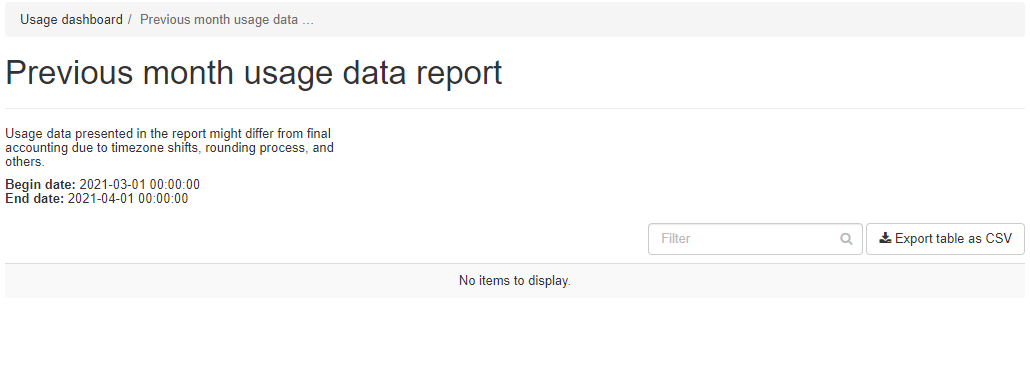Select the begin date value 2021-03-01 00:00:00
The width and height of the screenshot is (1030, 370).
pyautogui.click(x=139, y=185)
